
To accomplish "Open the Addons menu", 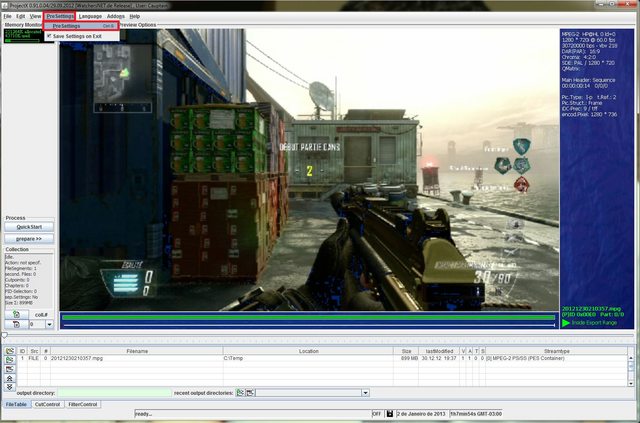I will point(116,16).
